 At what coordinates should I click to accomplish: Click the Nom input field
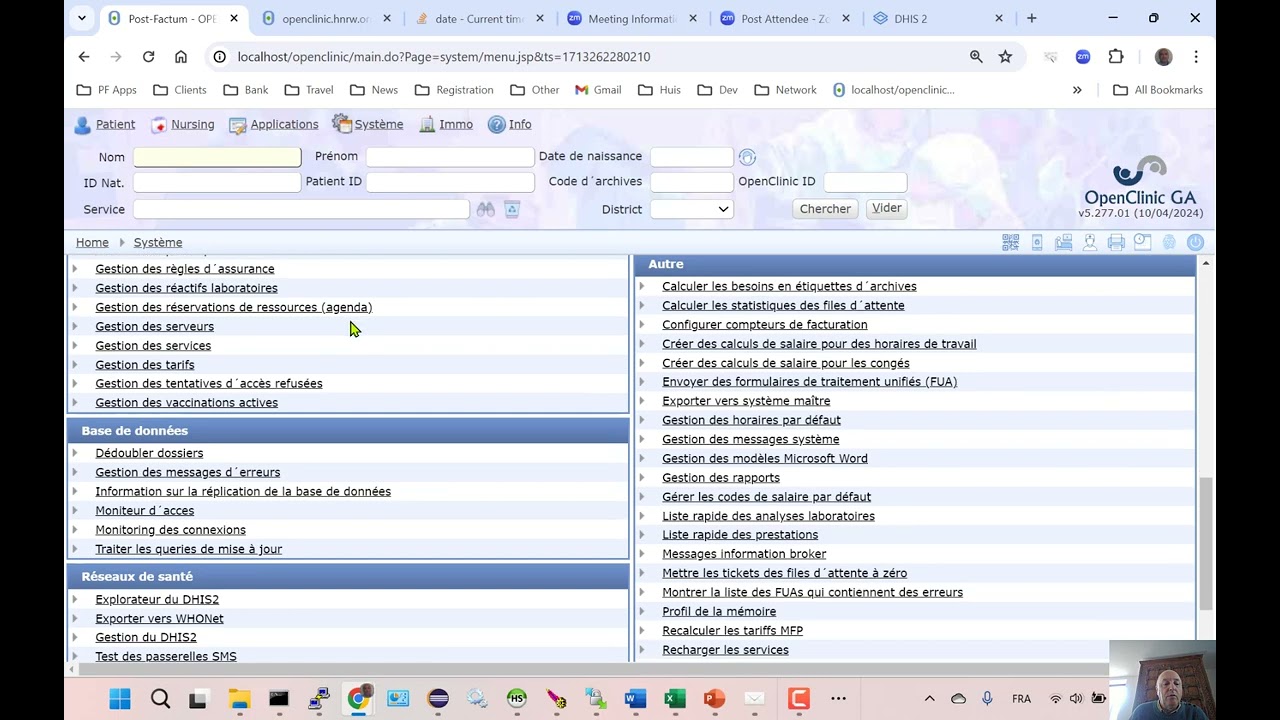[217, 157]
